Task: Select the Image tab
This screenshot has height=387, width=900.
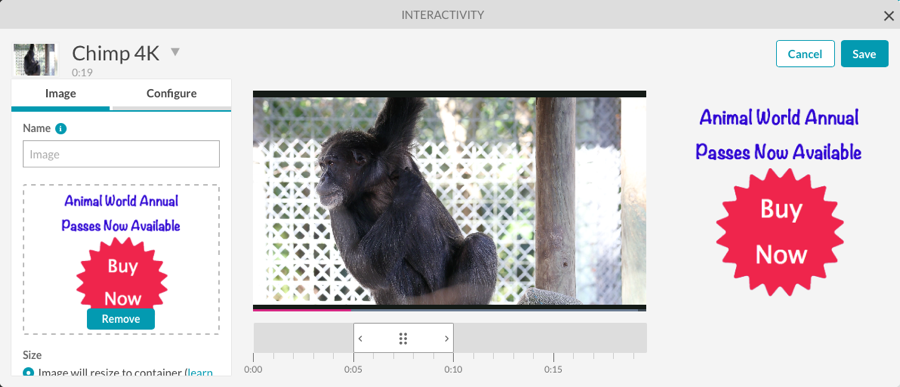Action: tap(60, 93)
